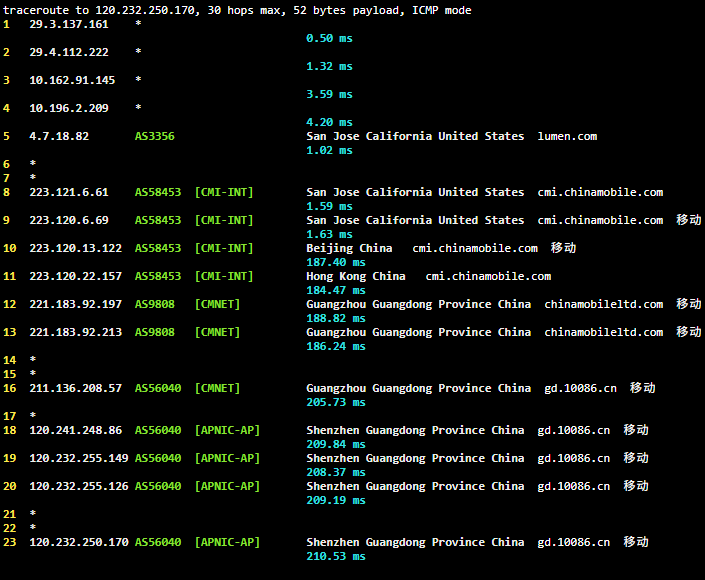
Task: Click the IP address 221.183.92.213
Action: pos(75,332)
